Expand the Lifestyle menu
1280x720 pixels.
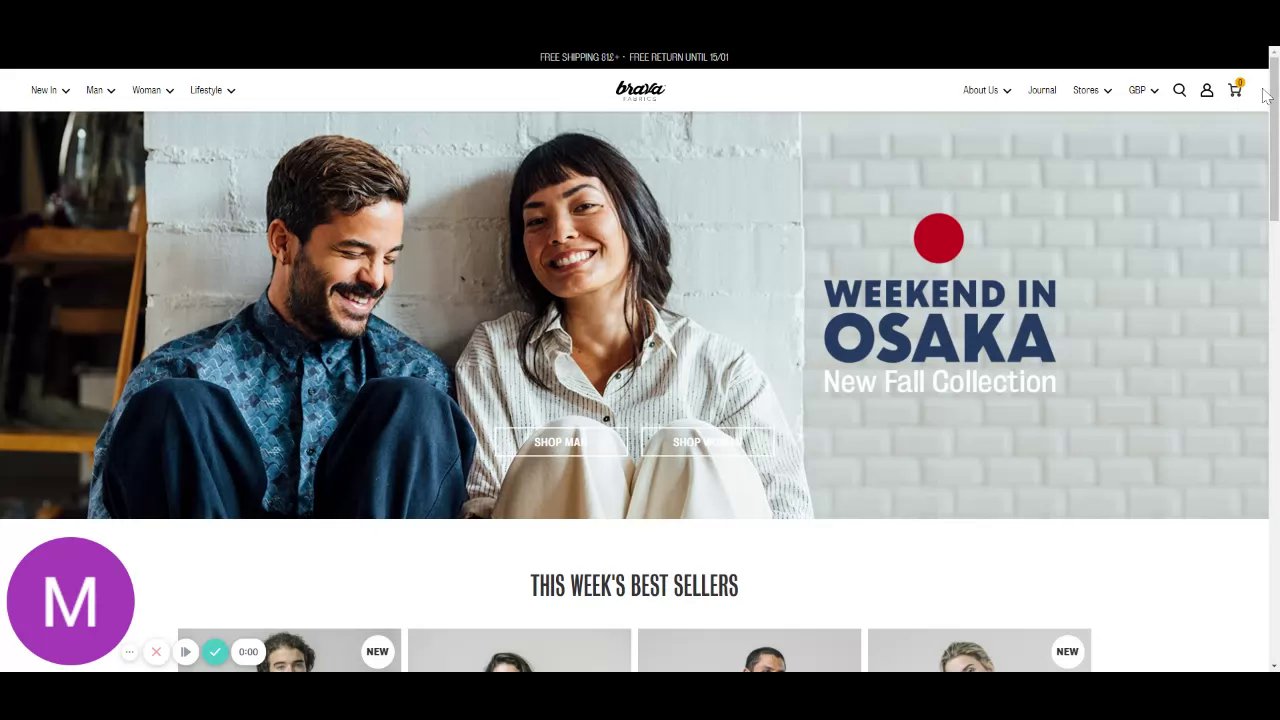[x=212, y=90]
